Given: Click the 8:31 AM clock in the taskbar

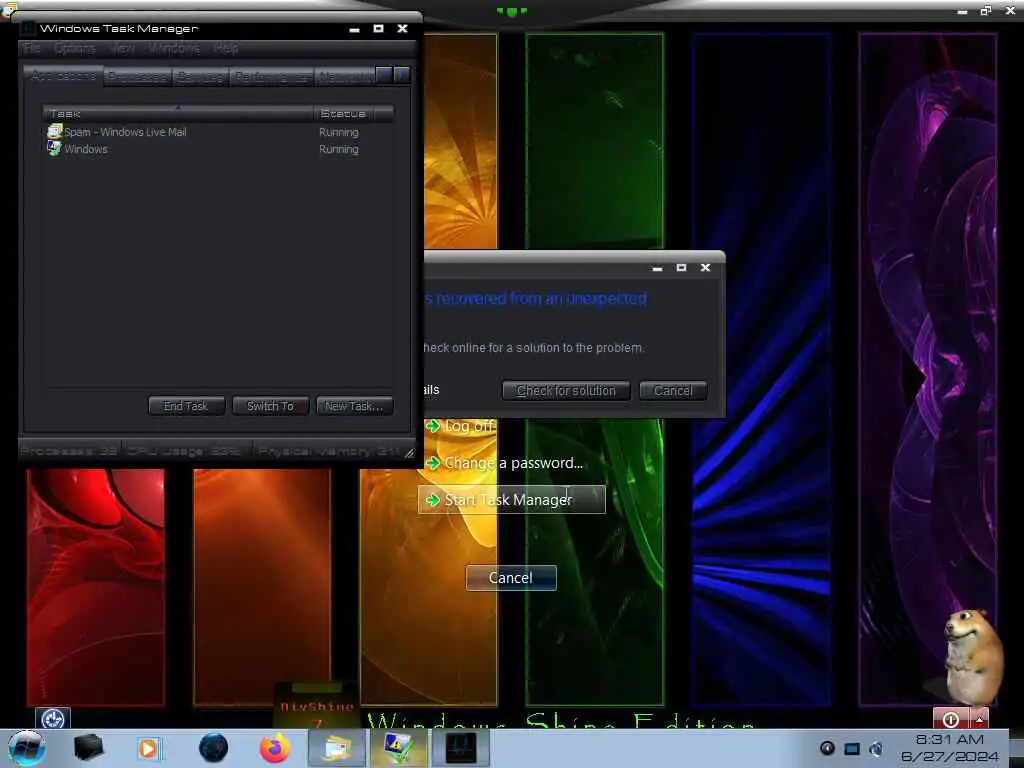Looking at the screenshot, I should [950, 740].
